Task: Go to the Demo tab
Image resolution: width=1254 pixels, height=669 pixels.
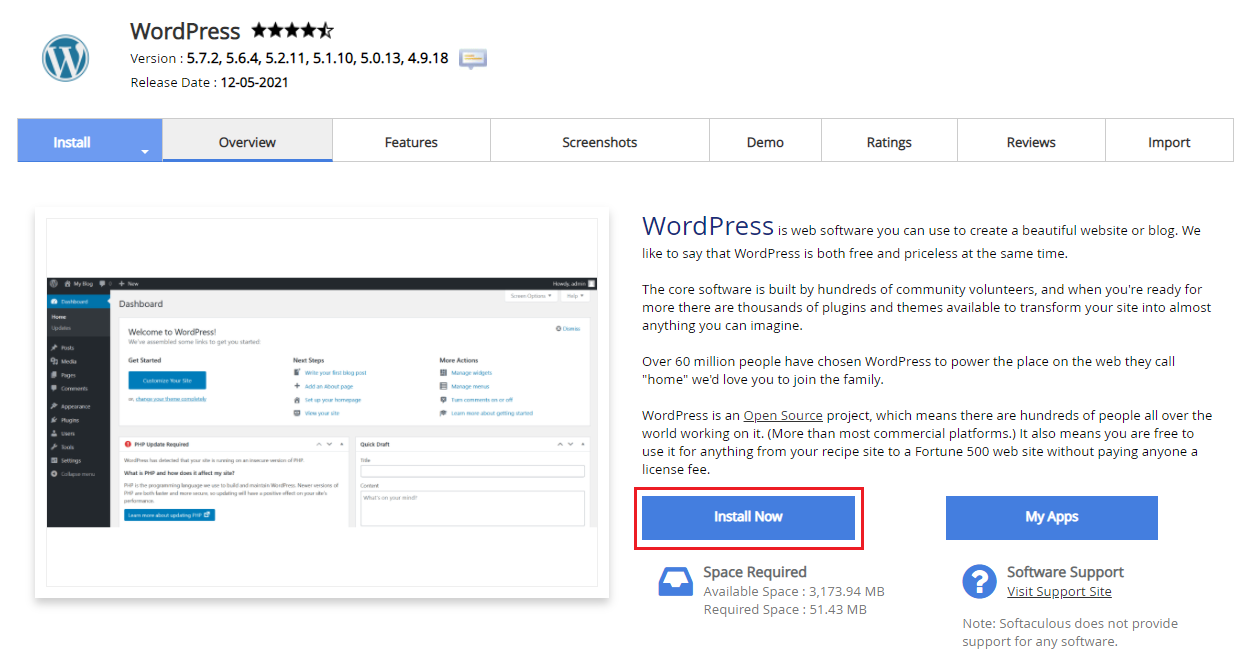Action: (765, 142)
